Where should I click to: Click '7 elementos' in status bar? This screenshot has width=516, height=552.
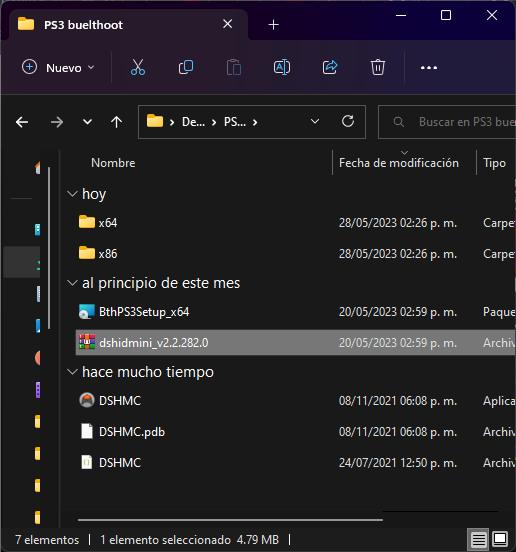coord(47,540)
